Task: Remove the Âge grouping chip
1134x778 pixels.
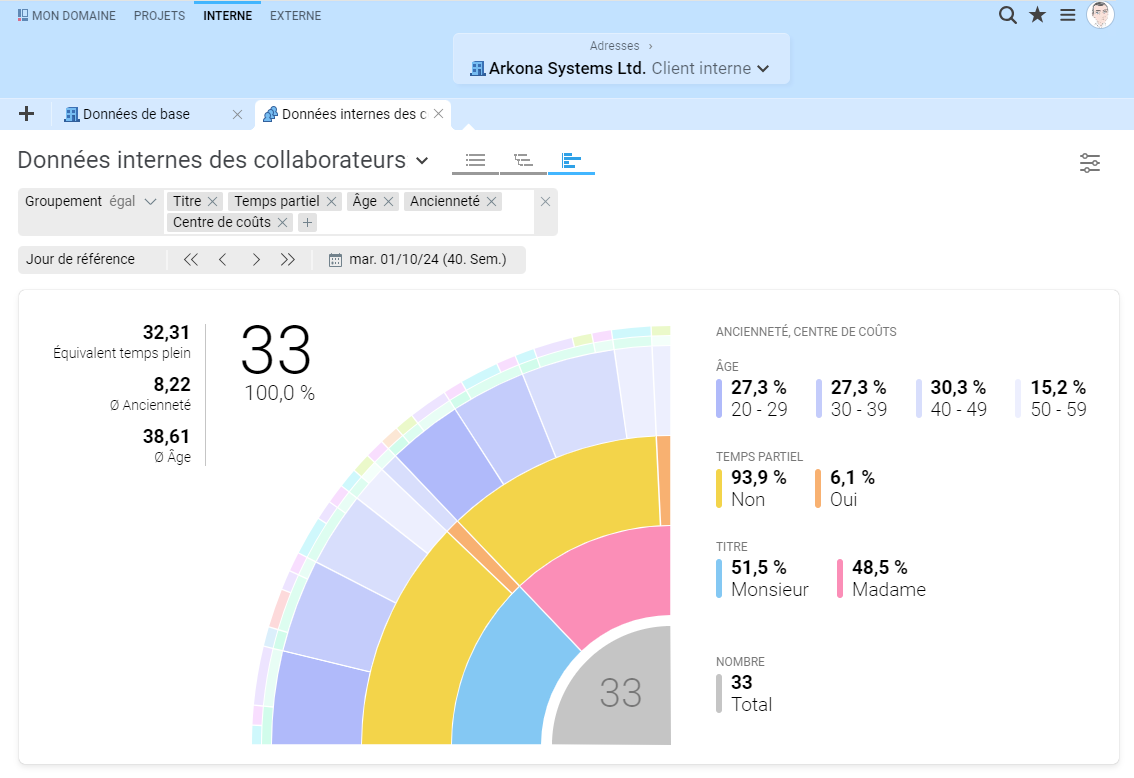Action: click(388, 201)
